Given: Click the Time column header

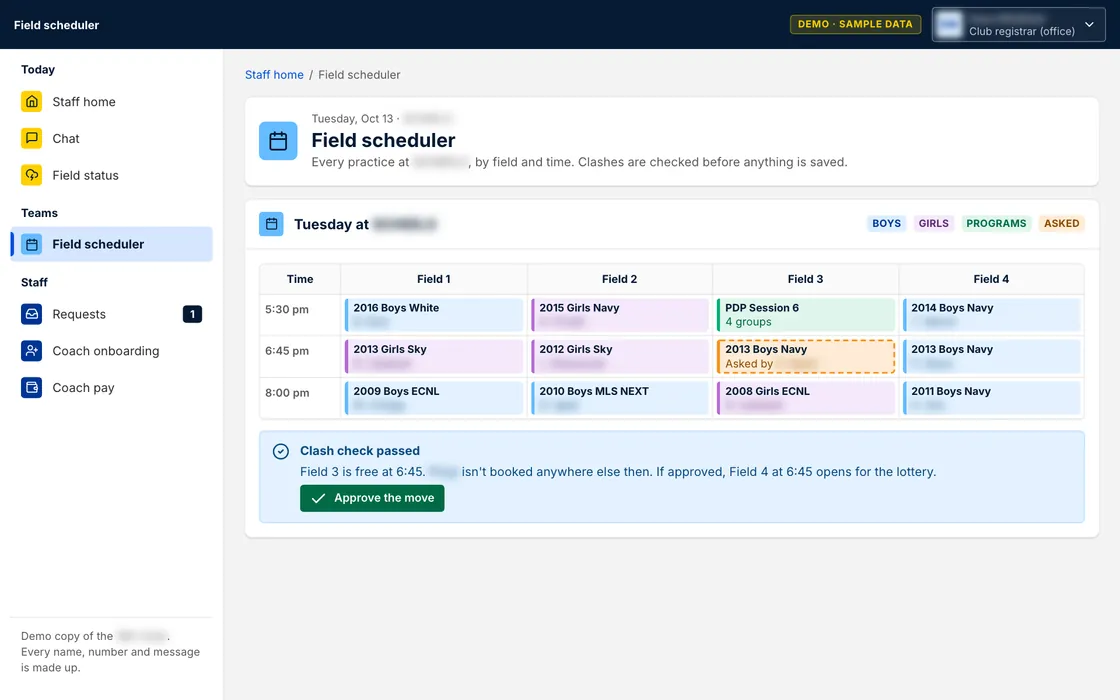Looking at the screenshot, I should point(300,279).
